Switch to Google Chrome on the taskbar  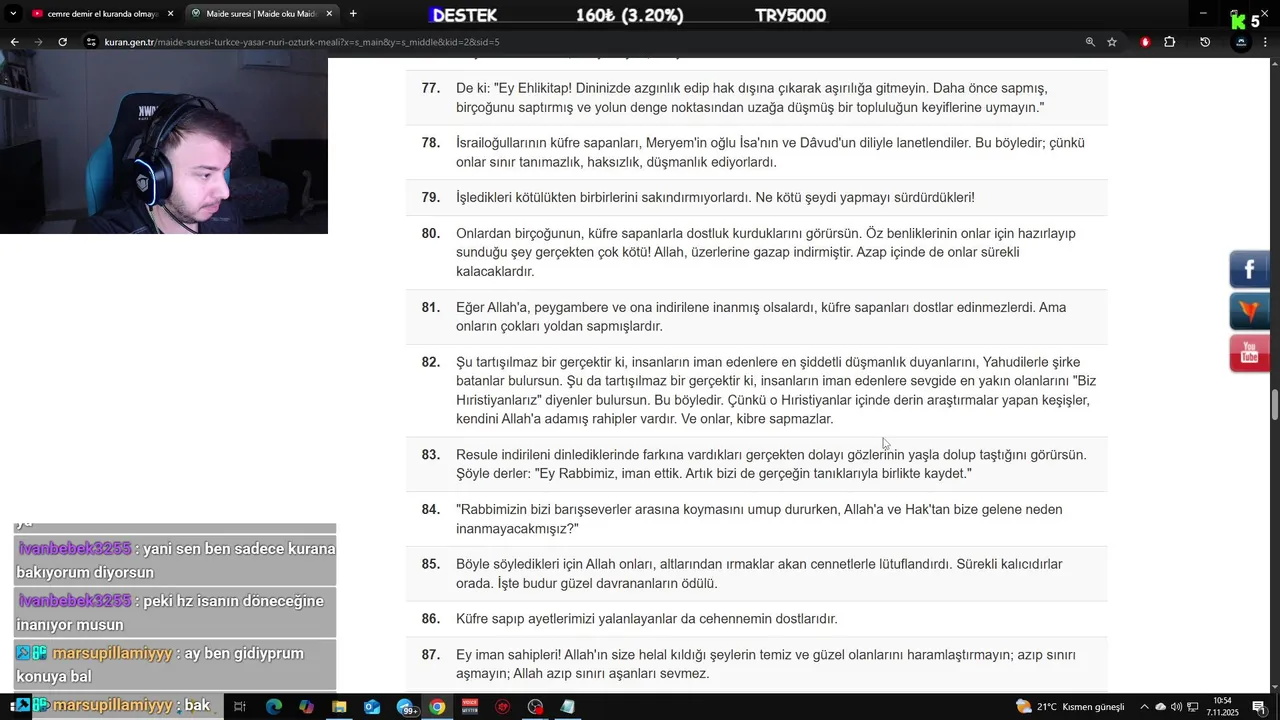tap(437, 707)
